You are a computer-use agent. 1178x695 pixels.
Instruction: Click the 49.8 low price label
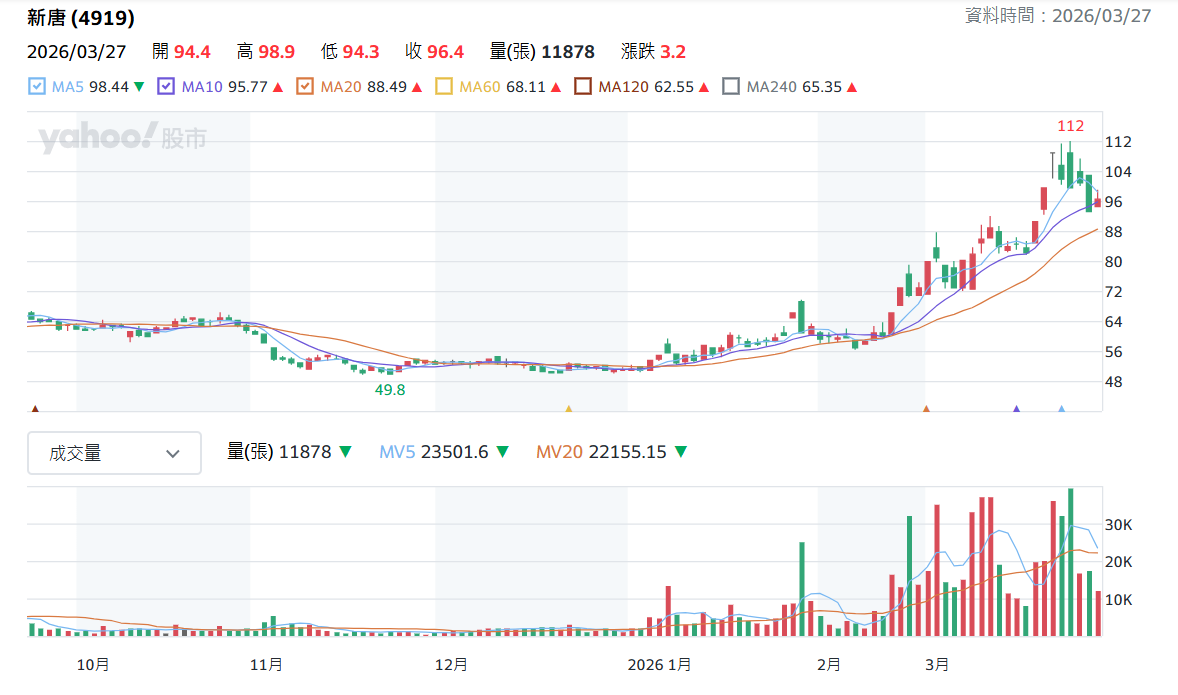click(x=390, y=390)
